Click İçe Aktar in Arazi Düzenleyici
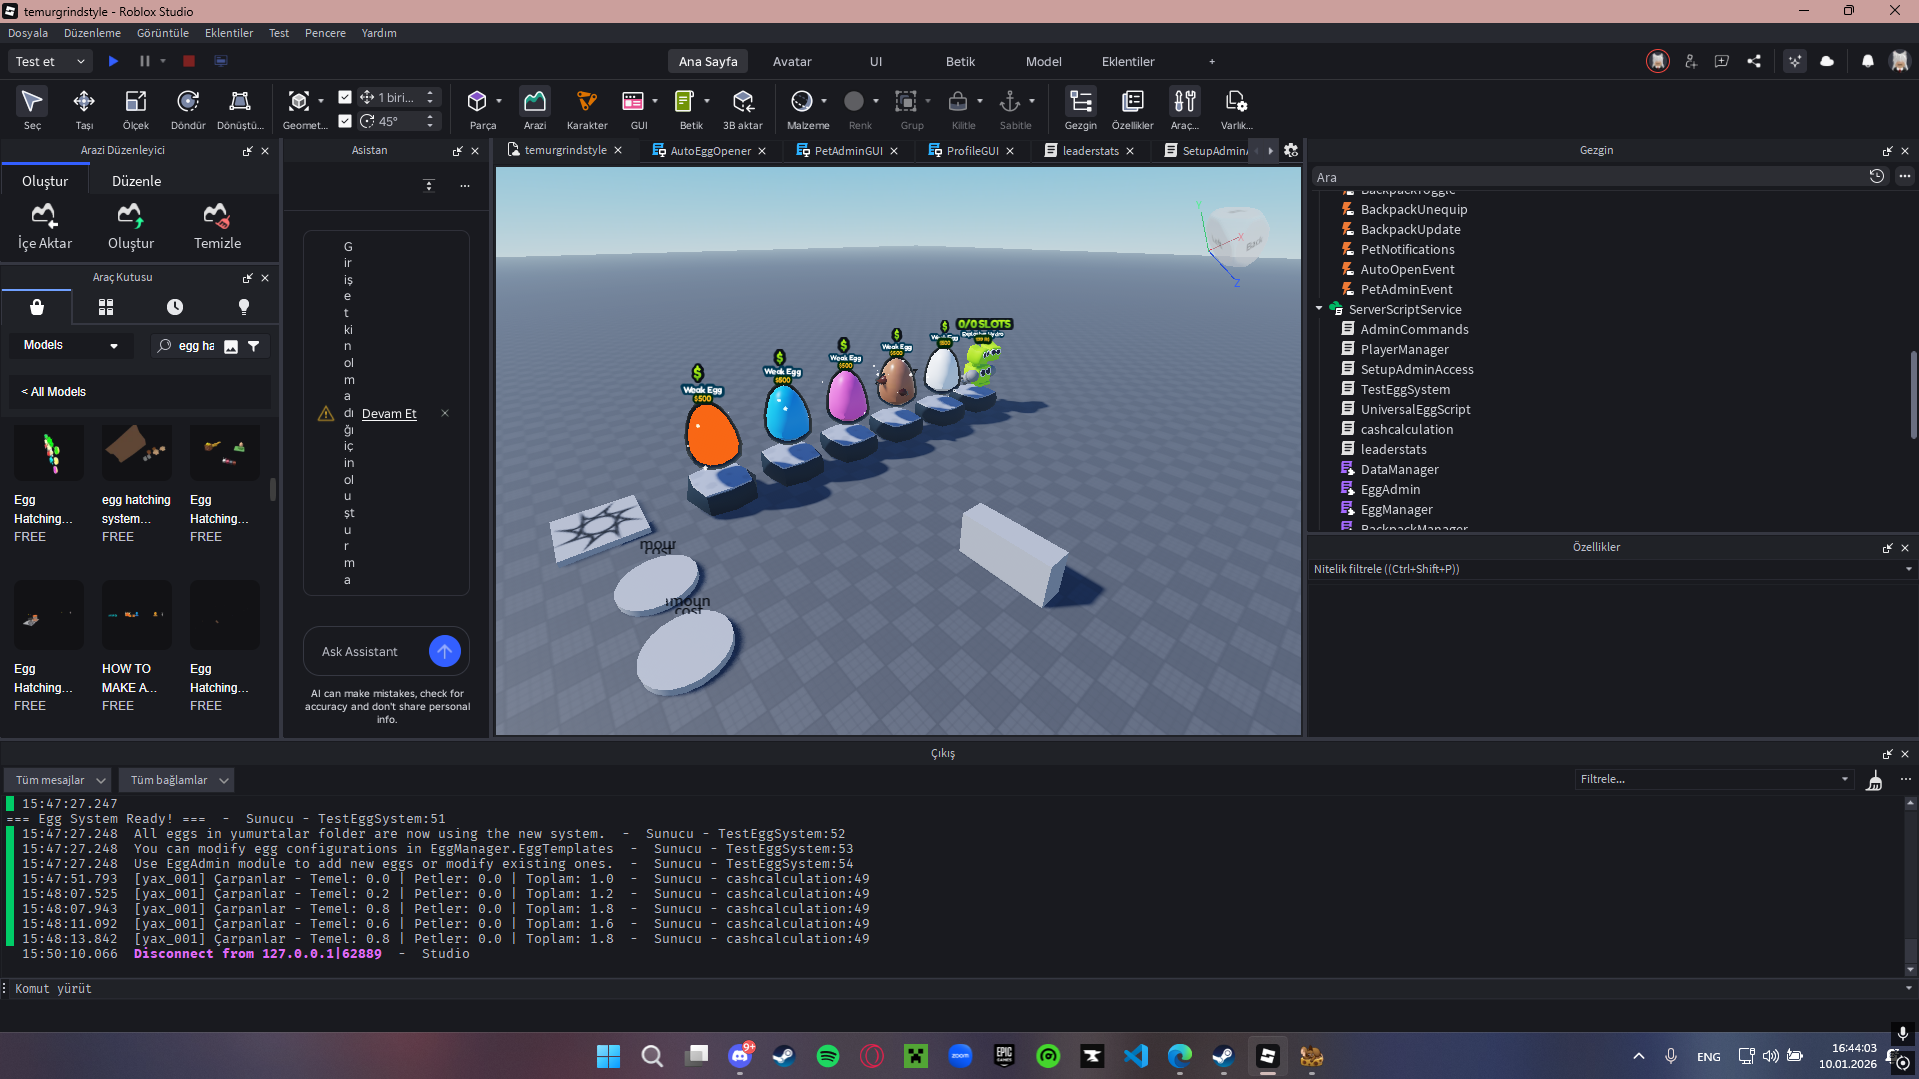 pos(45,226)
